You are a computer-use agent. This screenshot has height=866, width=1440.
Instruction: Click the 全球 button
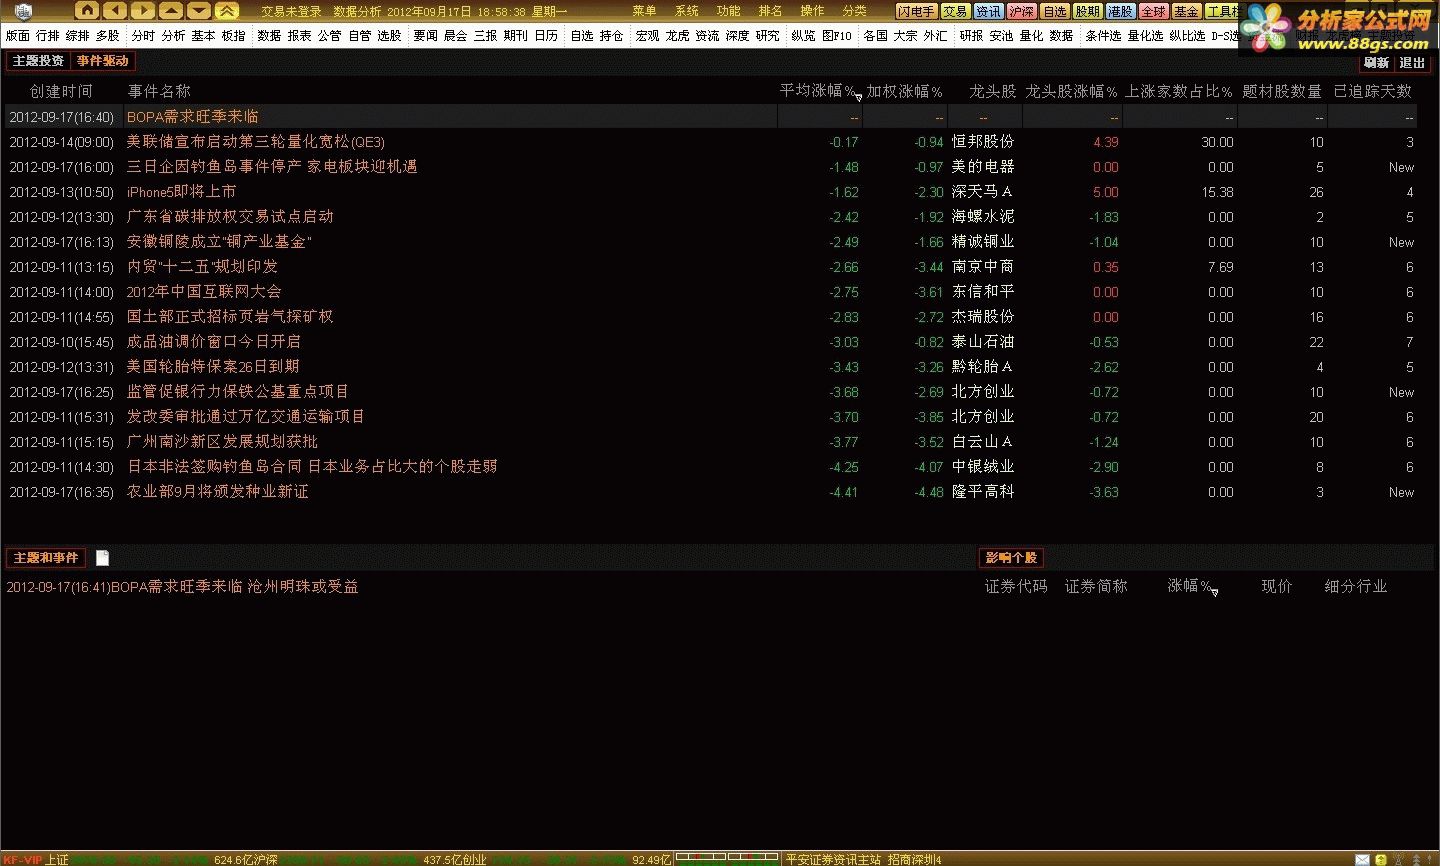pyautogui.click(x=1153, y=11)
